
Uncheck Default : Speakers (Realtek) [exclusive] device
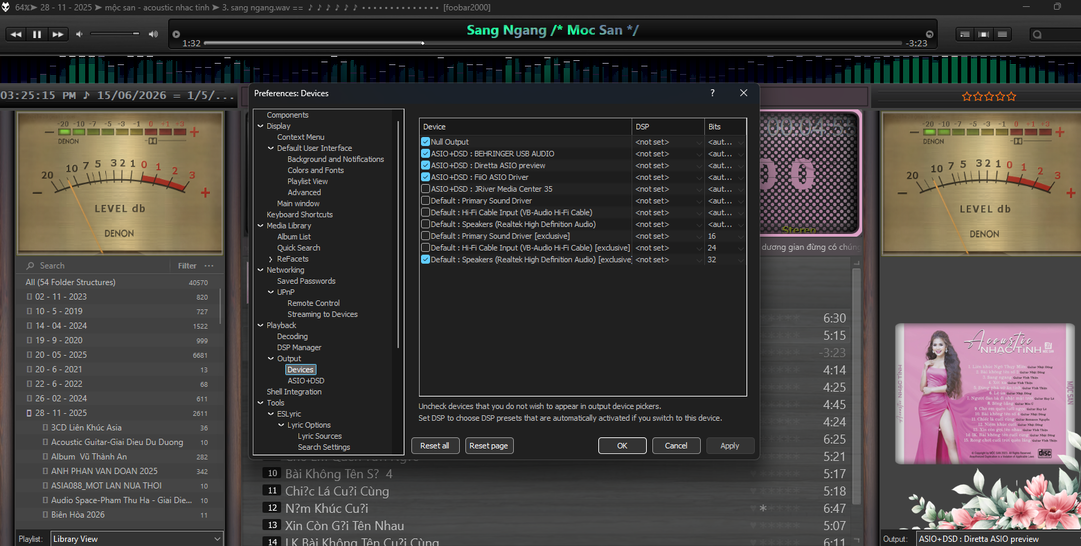pos(425,259)
